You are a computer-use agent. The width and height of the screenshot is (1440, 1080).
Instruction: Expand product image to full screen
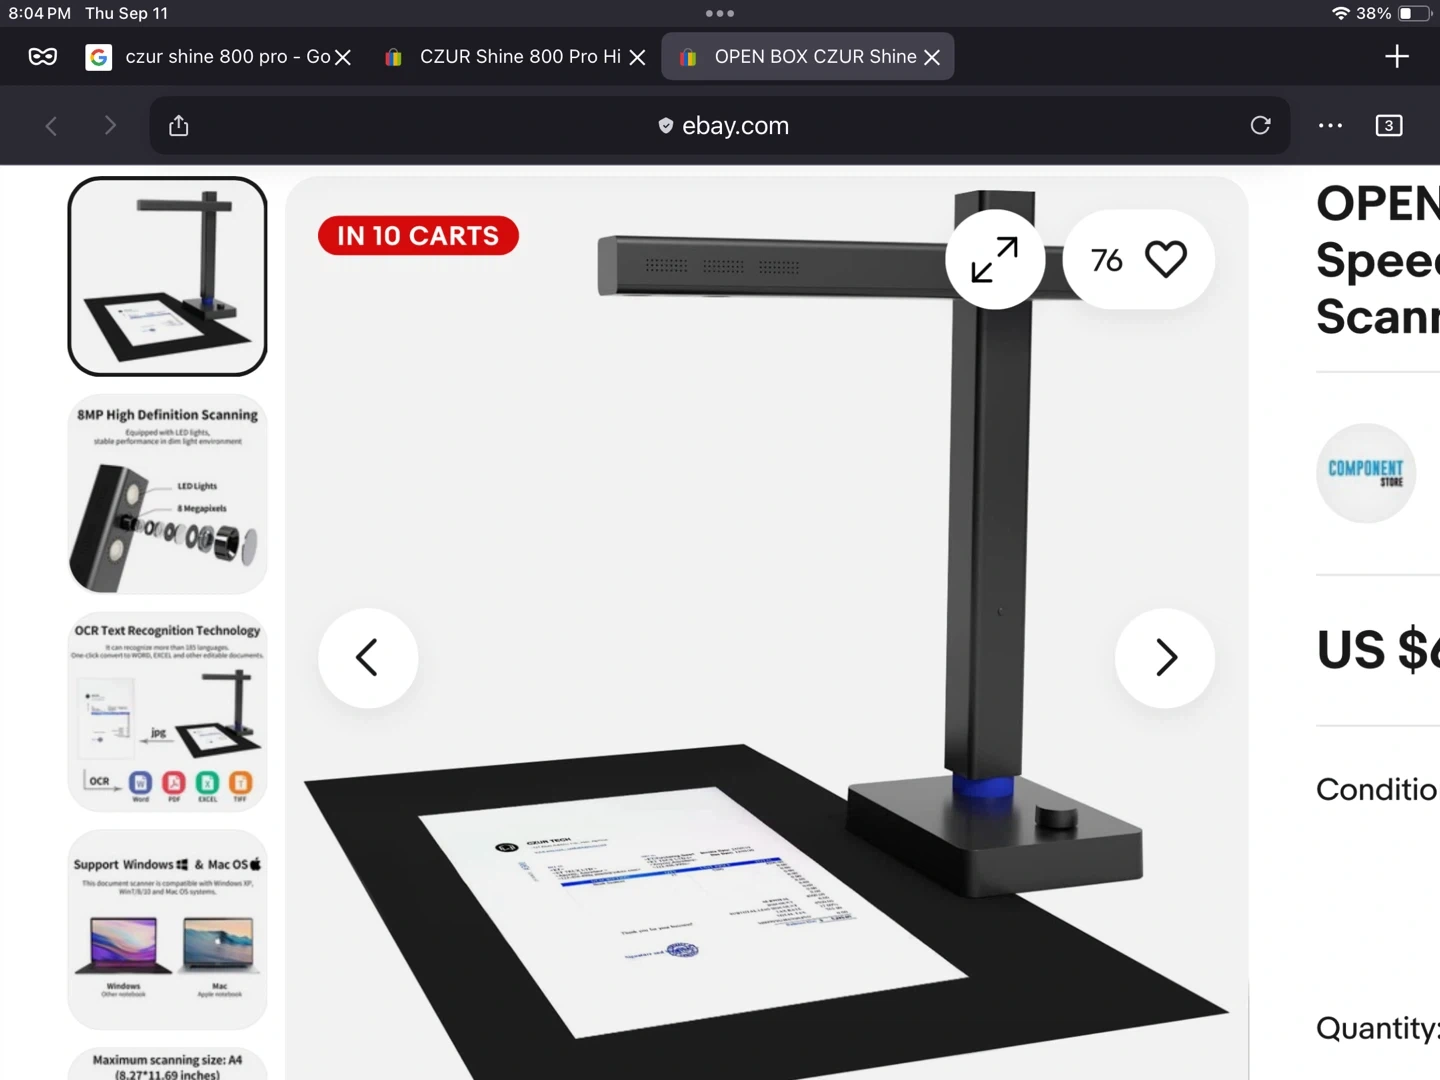tap(995, 260)
